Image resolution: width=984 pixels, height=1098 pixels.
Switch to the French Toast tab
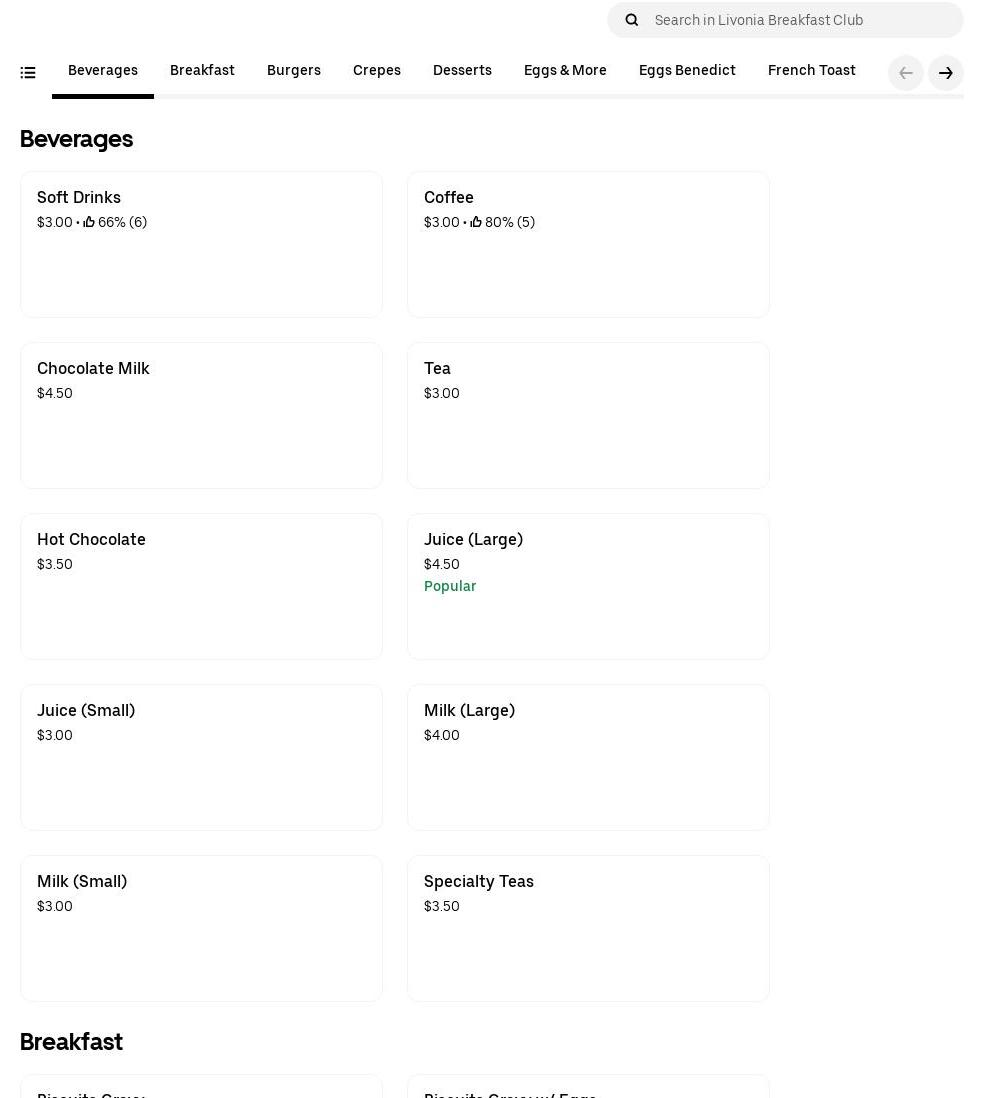(812, 71)
